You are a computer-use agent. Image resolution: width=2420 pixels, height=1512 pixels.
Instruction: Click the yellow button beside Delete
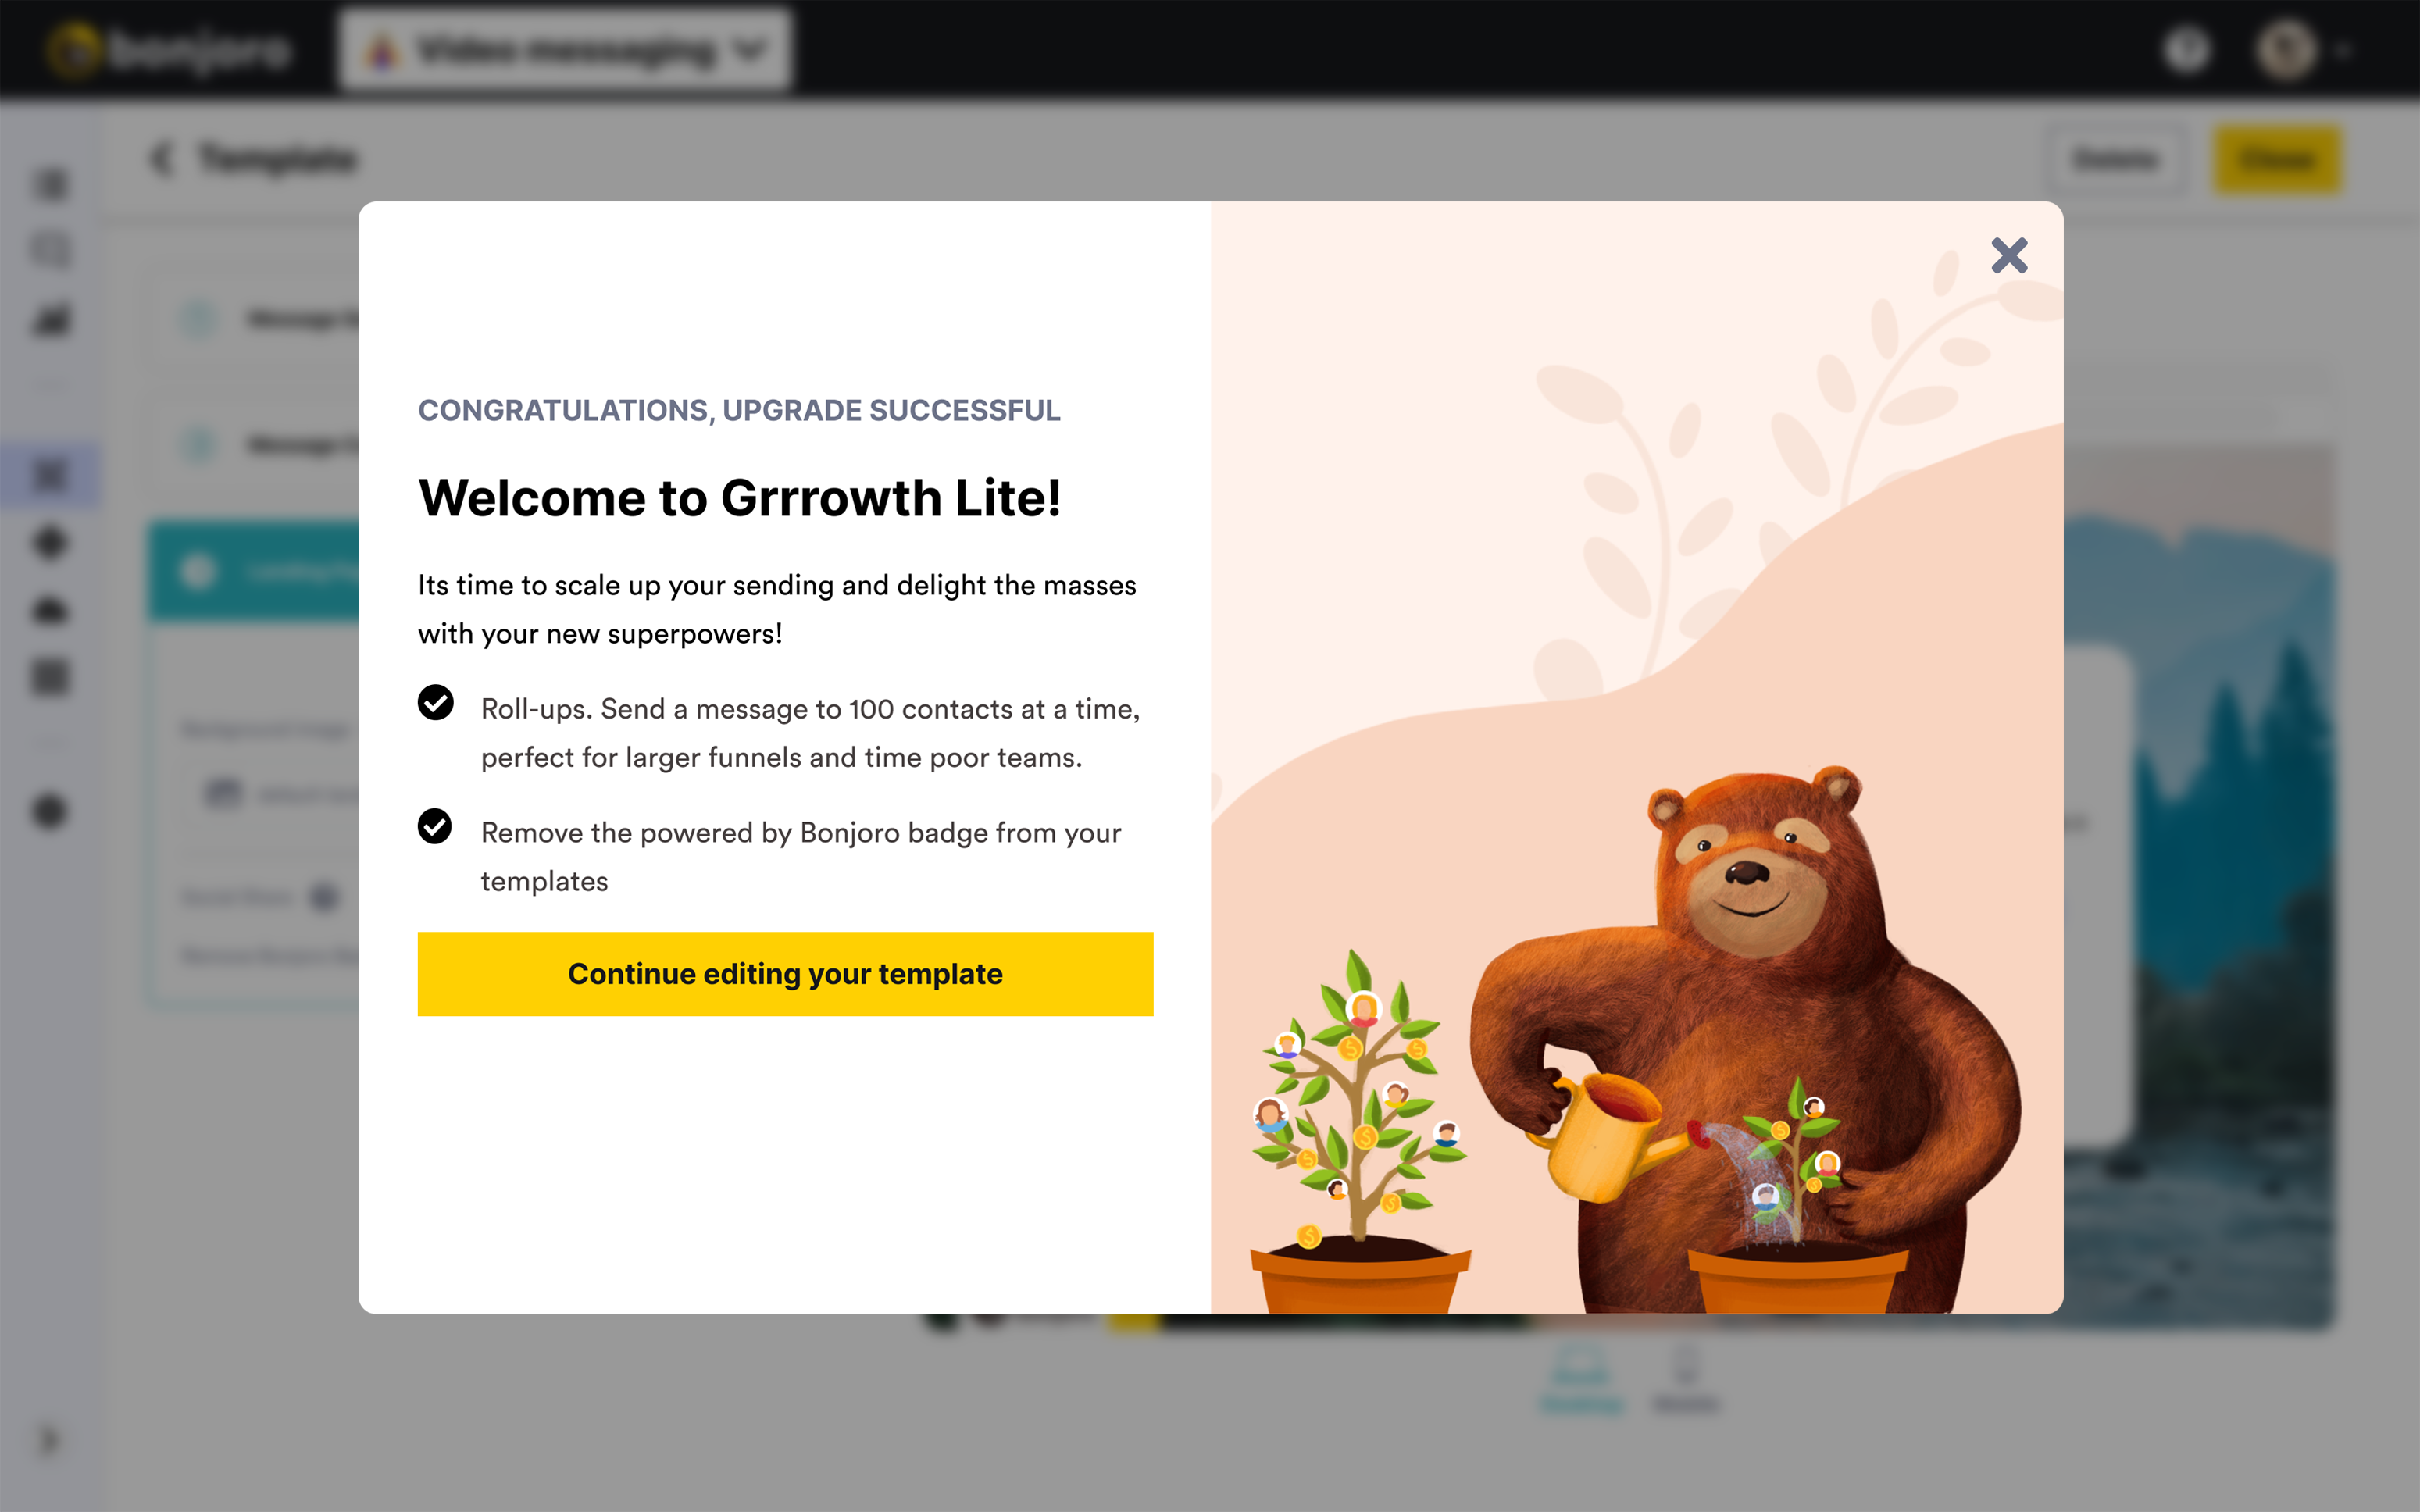[x=2277, y=159]
